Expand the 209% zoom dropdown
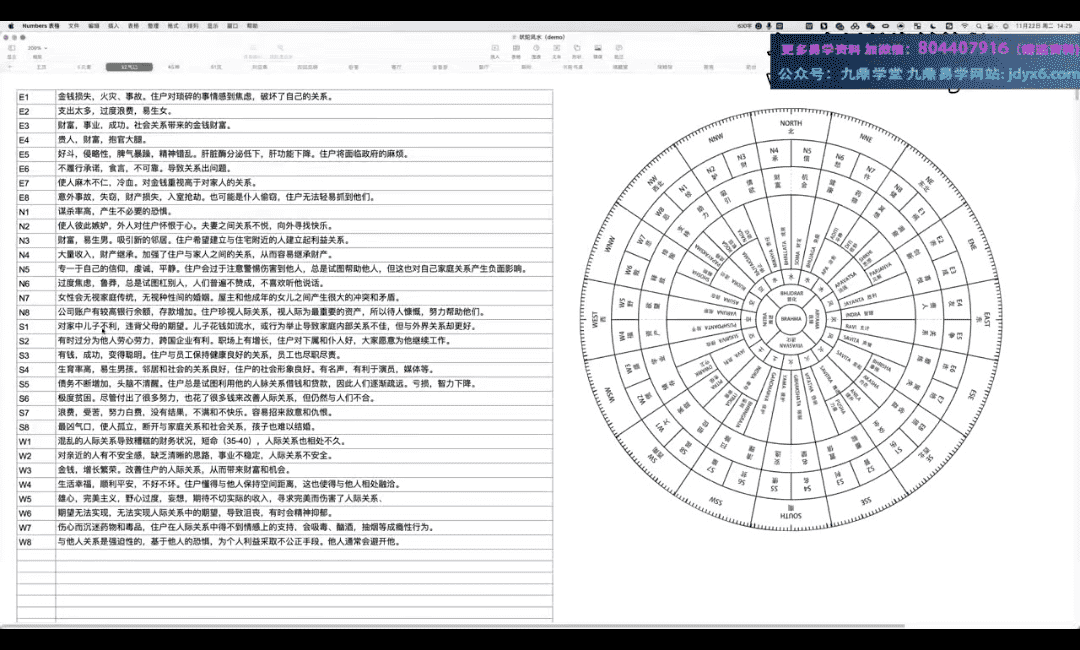The height and width of the screenshot is (650, 1080). tap(36, 47)
